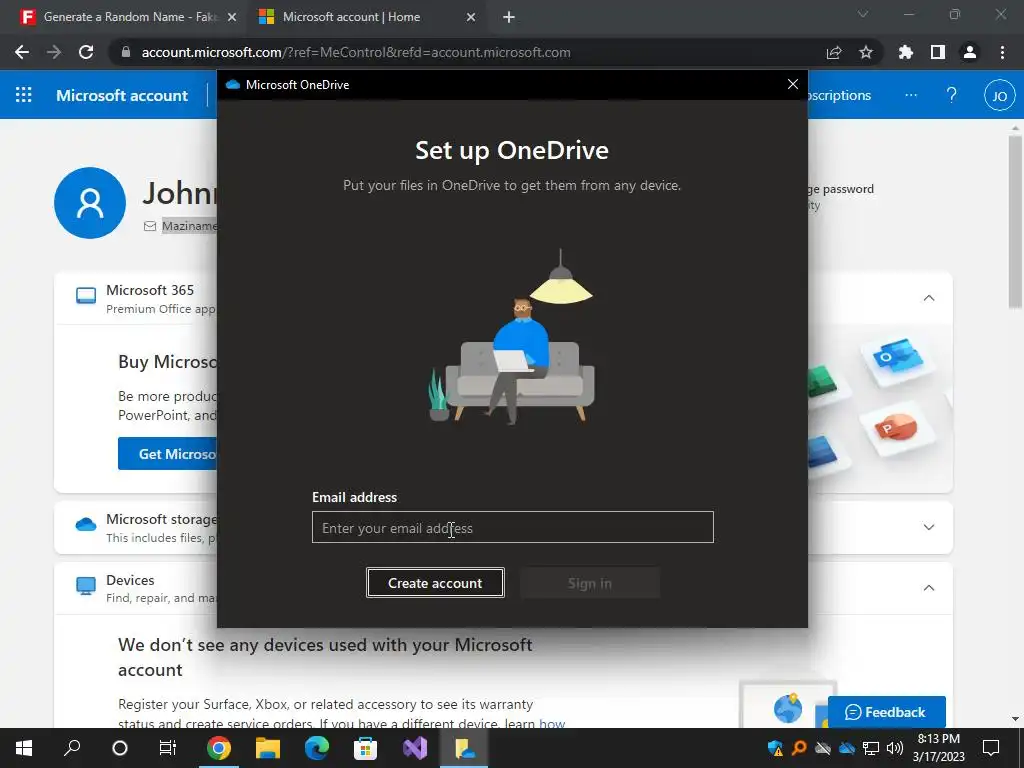The image size is (1024, 768).
Task: Click the Create account button
Action: click(435, 583)
